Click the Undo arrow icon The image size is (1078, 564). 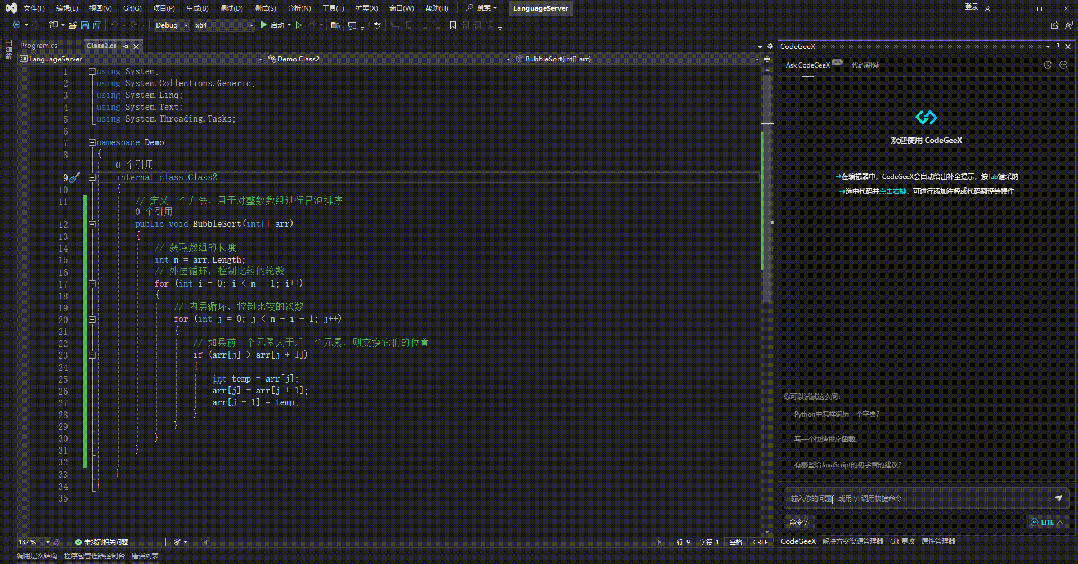click(116, 25)
